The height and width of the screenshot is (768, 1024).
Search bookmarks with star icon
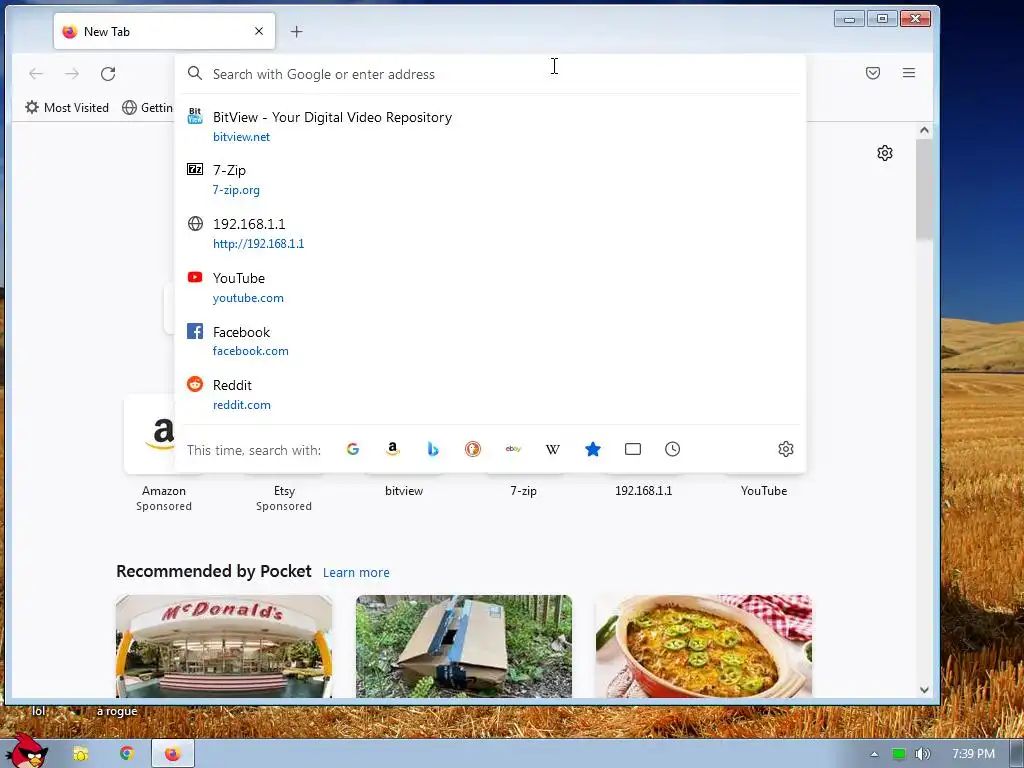pyautogui.click(x=593, y=449)
